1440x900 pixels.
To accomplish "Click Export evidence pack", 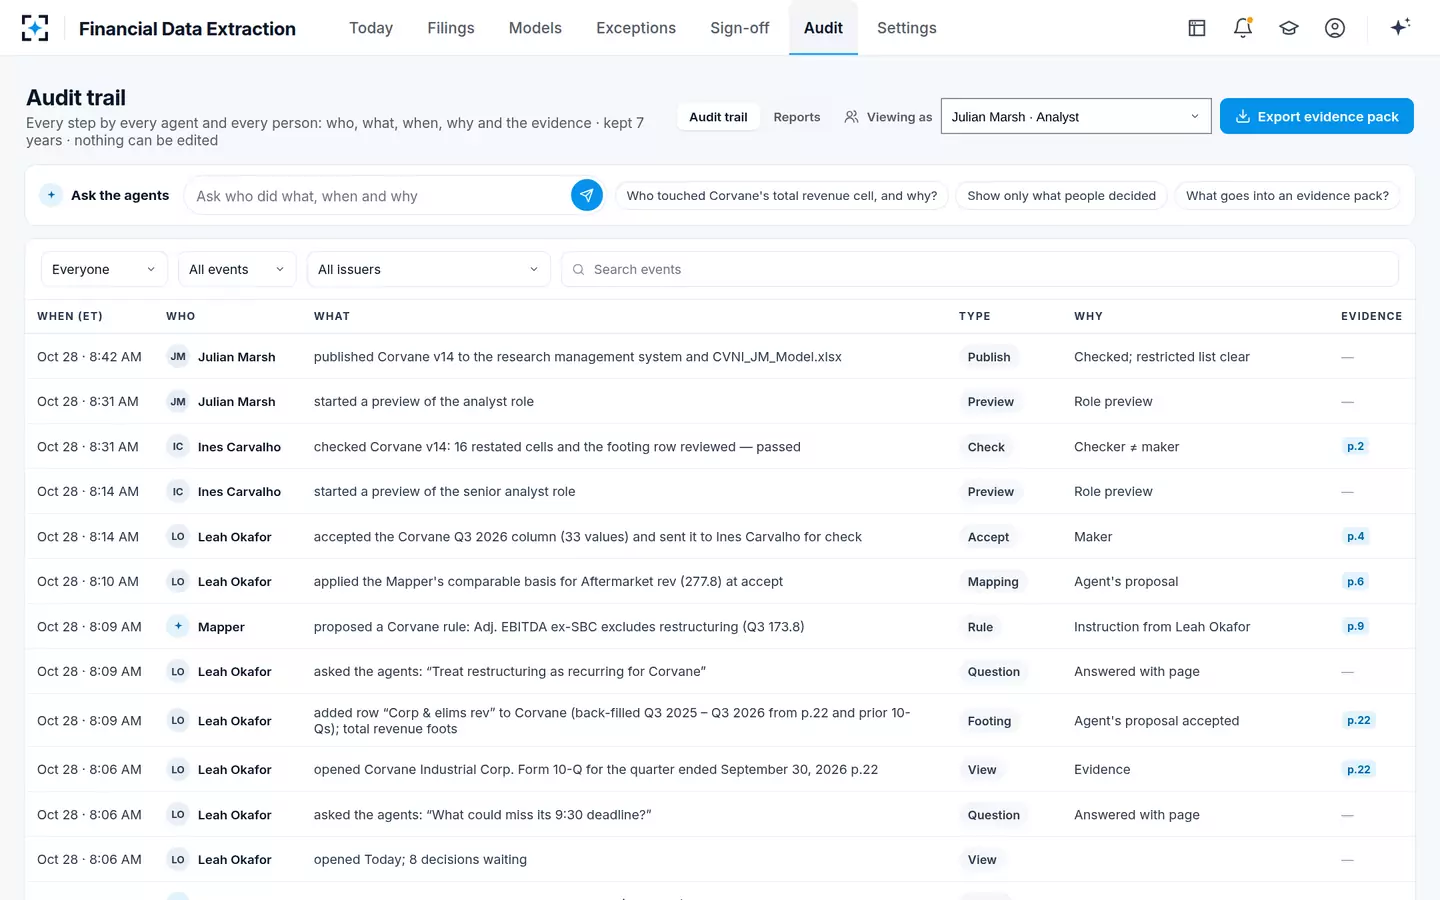I will click(1317, 116).
